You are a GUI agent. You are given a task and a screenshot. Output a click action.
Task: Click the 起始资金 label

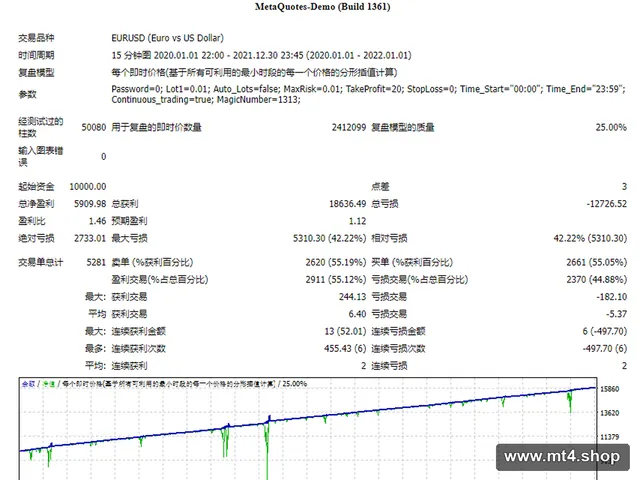[x=36, y=187]
